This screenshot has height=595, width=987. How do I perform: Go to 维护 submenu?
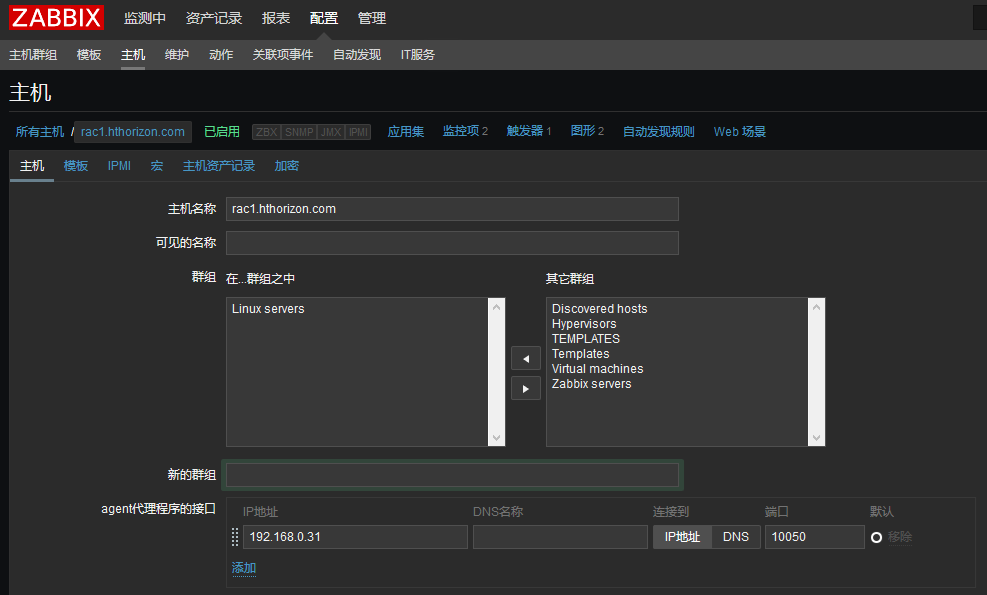point(177,55)
